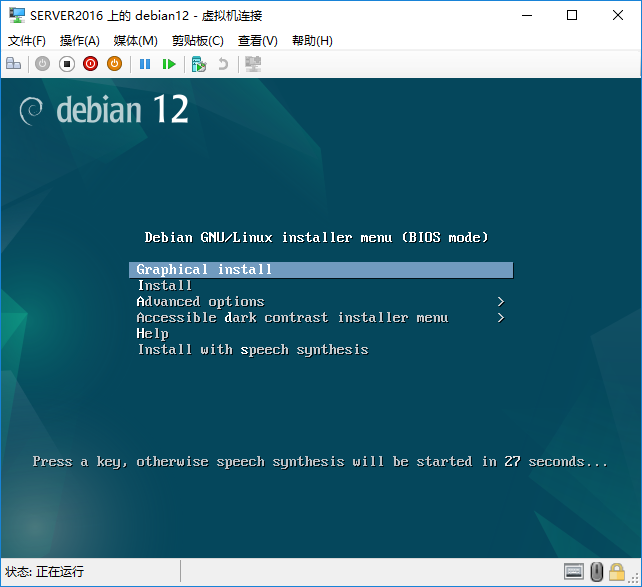Click the installer menu (BIOS mode) heading
The height and width of the screenshot is (587, 642).
click(x=316, y=237)
